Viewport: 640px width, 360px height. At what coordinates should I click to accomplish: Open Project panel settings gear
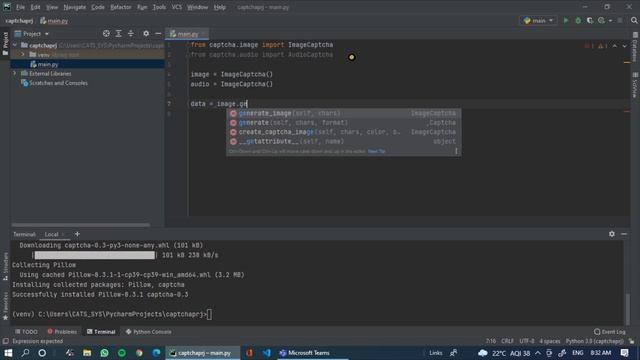click(146, 34)
